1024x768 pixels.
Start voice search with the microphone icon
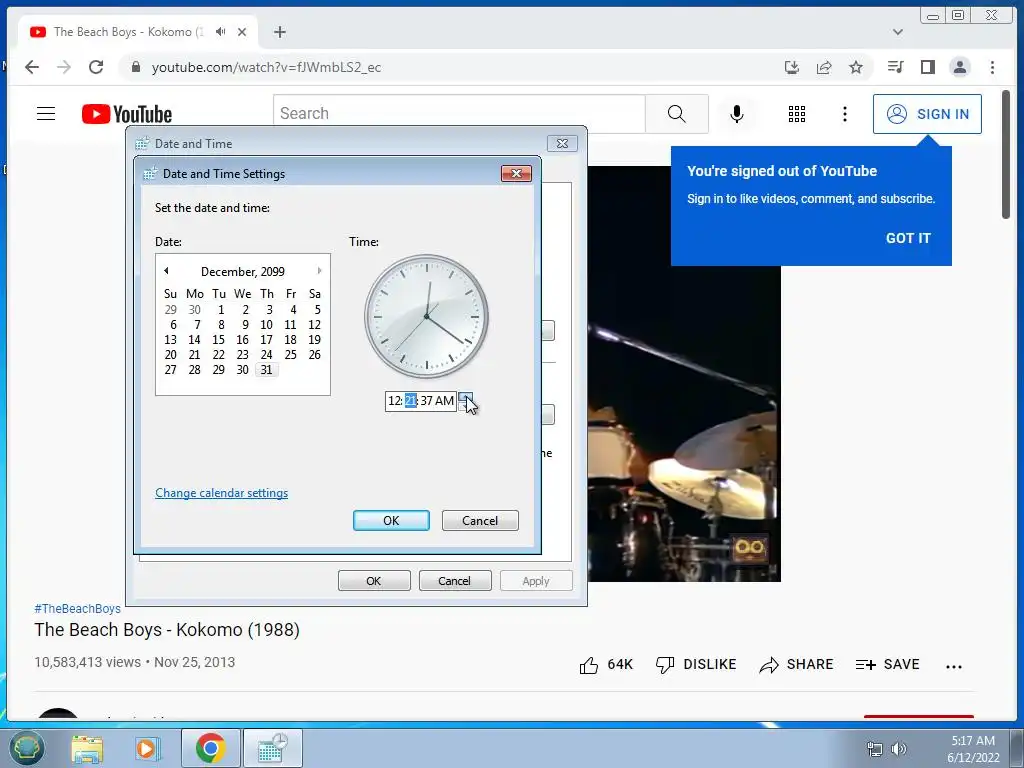pos(737,114)
